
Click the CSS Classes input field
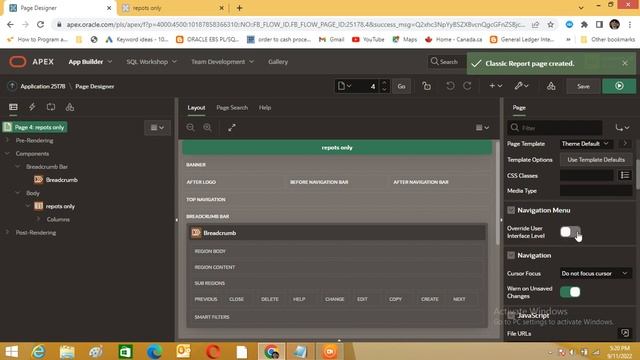pos(587,176)
